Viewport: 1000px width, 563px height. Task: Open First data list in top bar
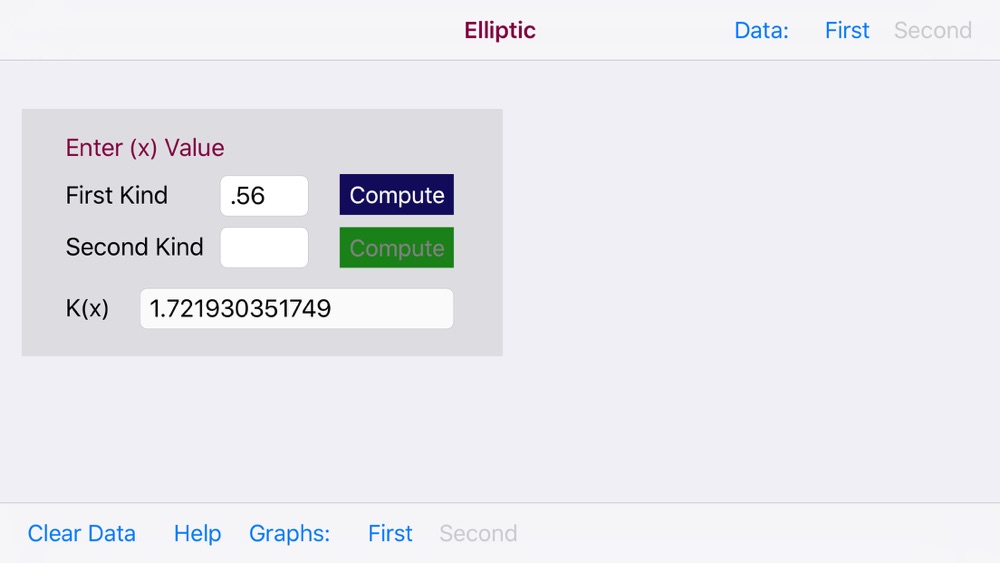pos(847,31)
